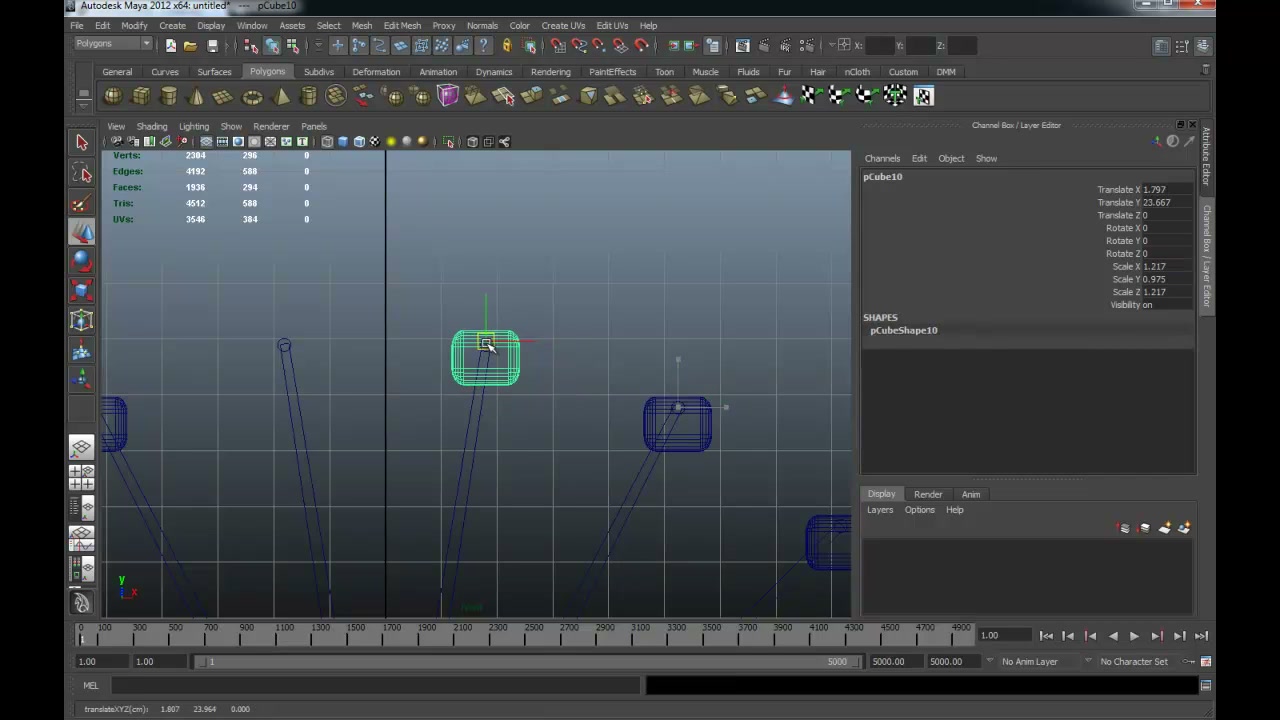
Task: Open the Polygons menu set dropdown
Action: [113, 44]
